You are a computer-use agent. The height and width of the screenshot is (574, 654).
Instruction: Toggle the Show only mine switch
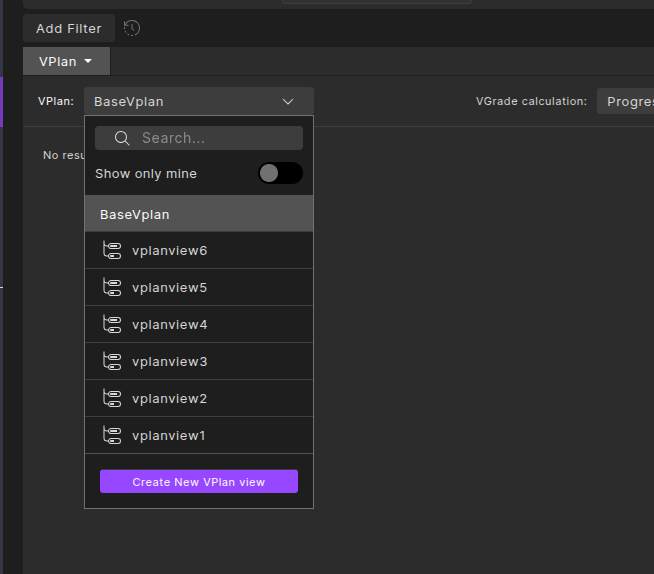(x=280, y=173)
